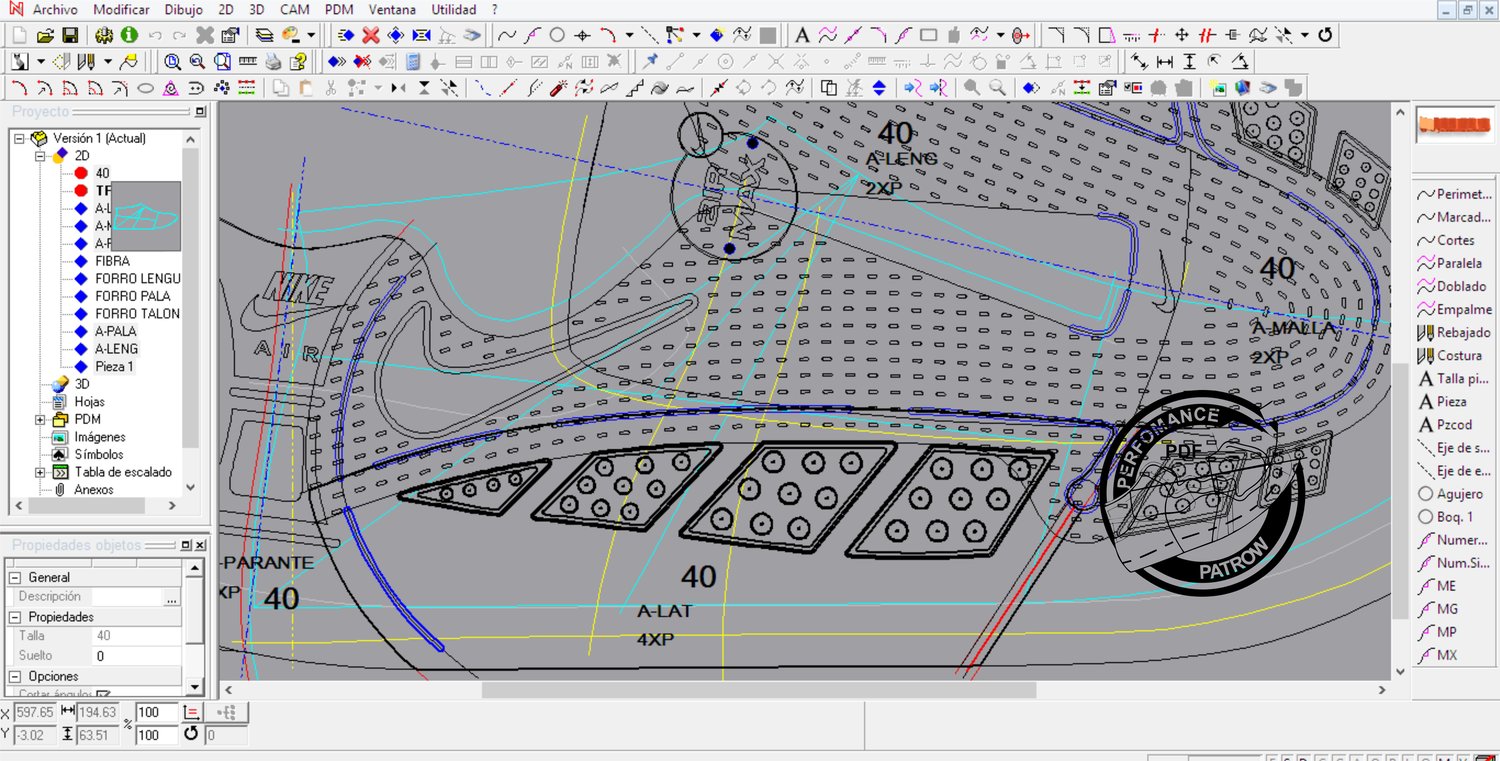Image resolution: width=1500 pixels, height=761 pixels.
Task: Click the circular rotate arrow in top toolbar
Action: tap(1326, 35)
